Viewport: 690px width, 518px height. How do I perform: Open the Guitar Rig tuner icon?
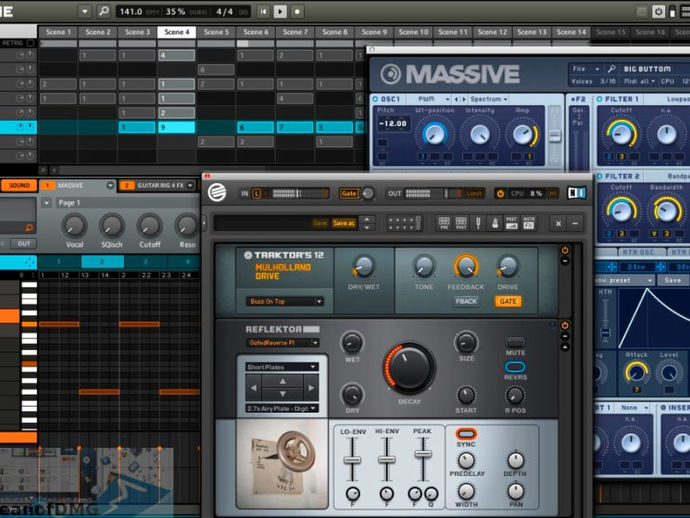click(478, 223)
